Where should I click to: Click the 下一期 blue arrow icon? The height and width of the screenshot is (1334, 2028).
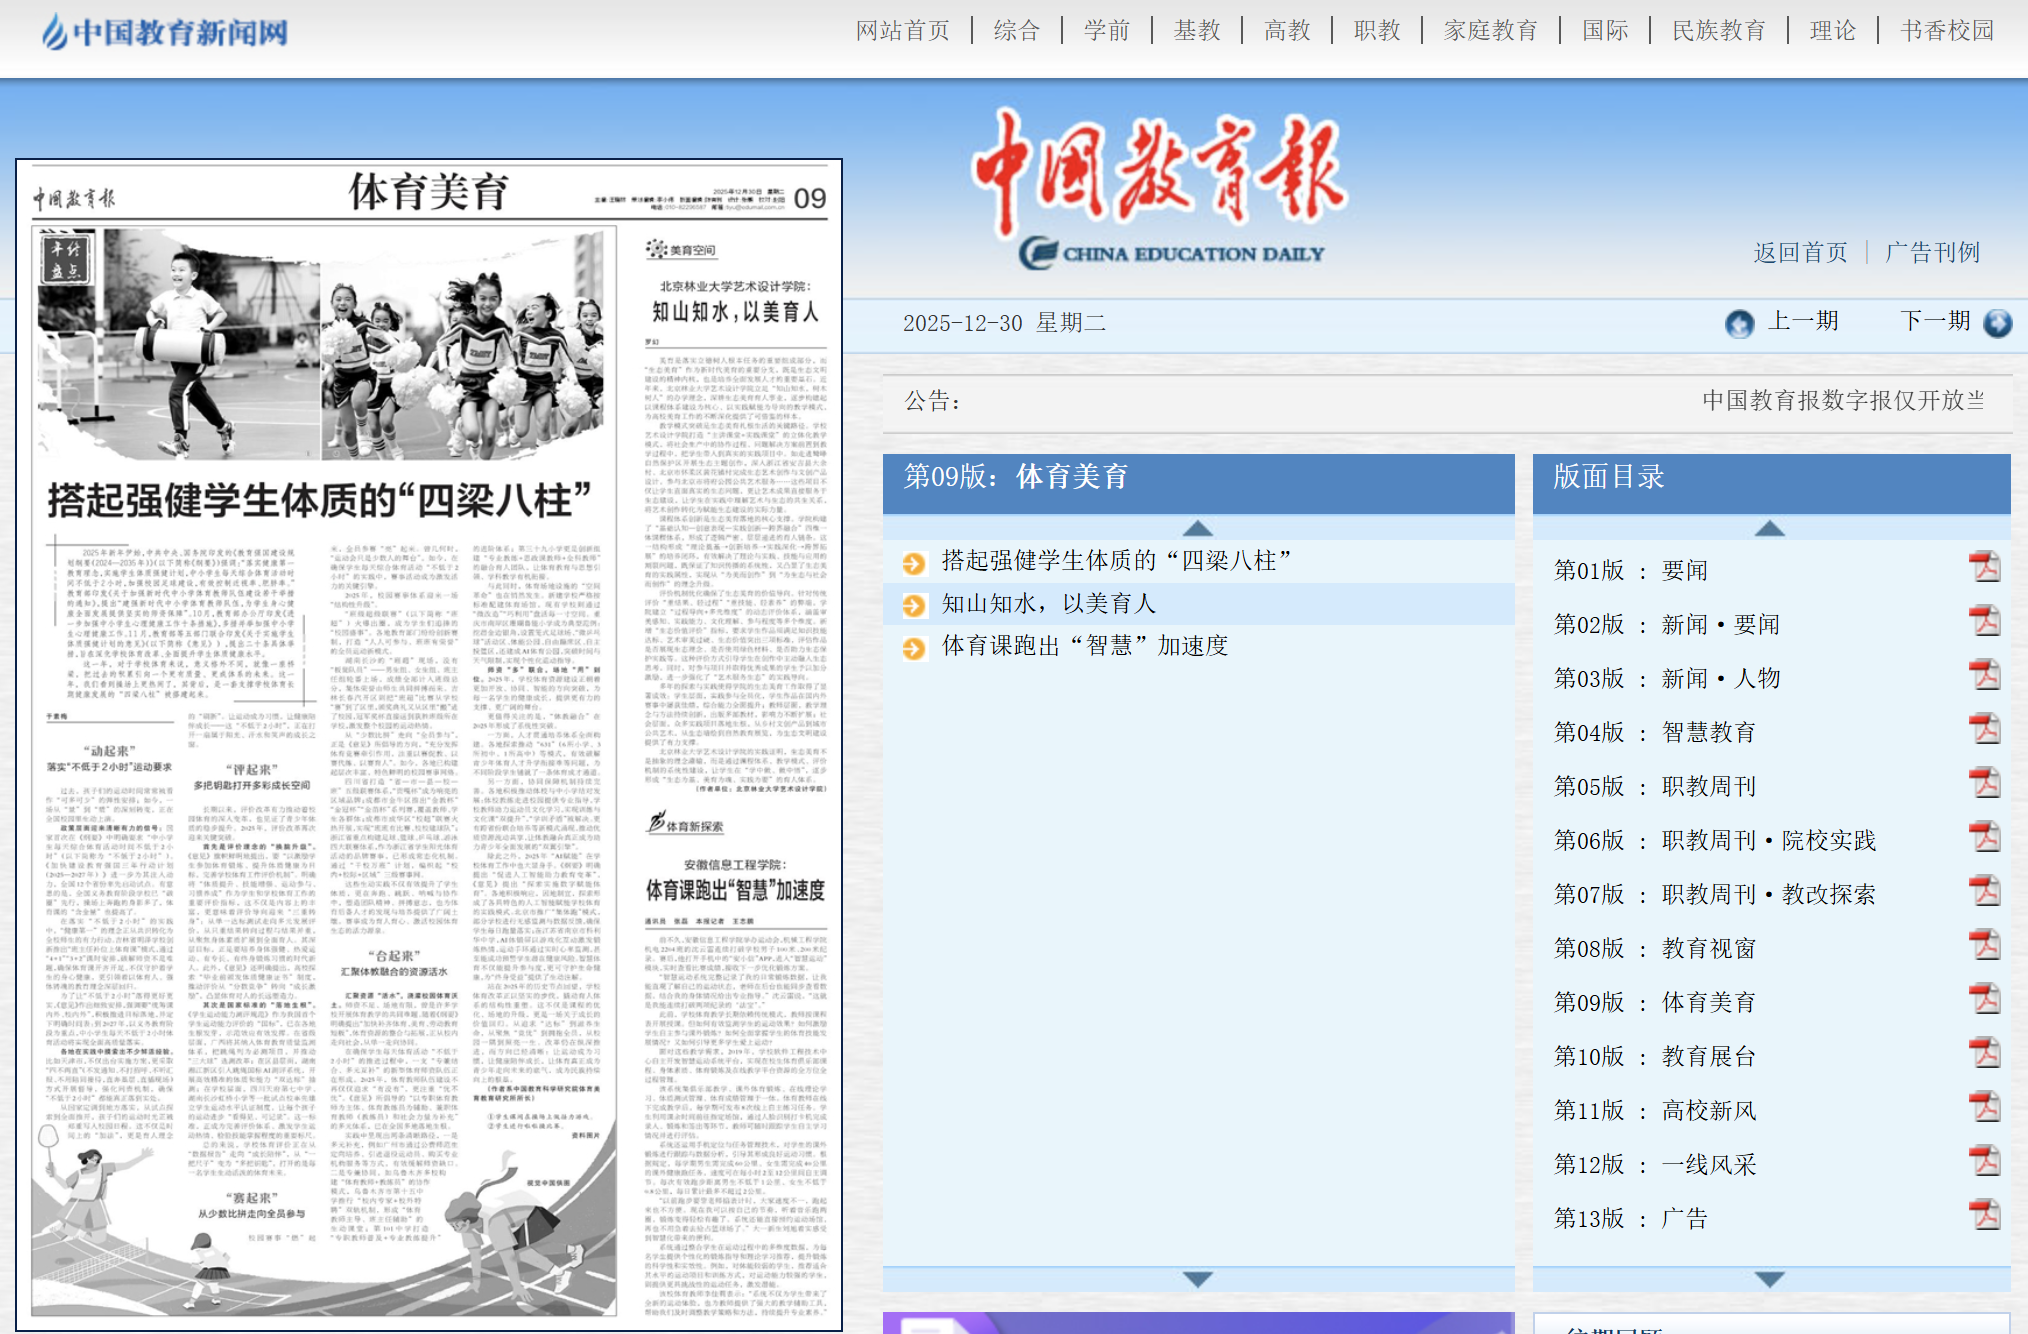(1997, 323)
